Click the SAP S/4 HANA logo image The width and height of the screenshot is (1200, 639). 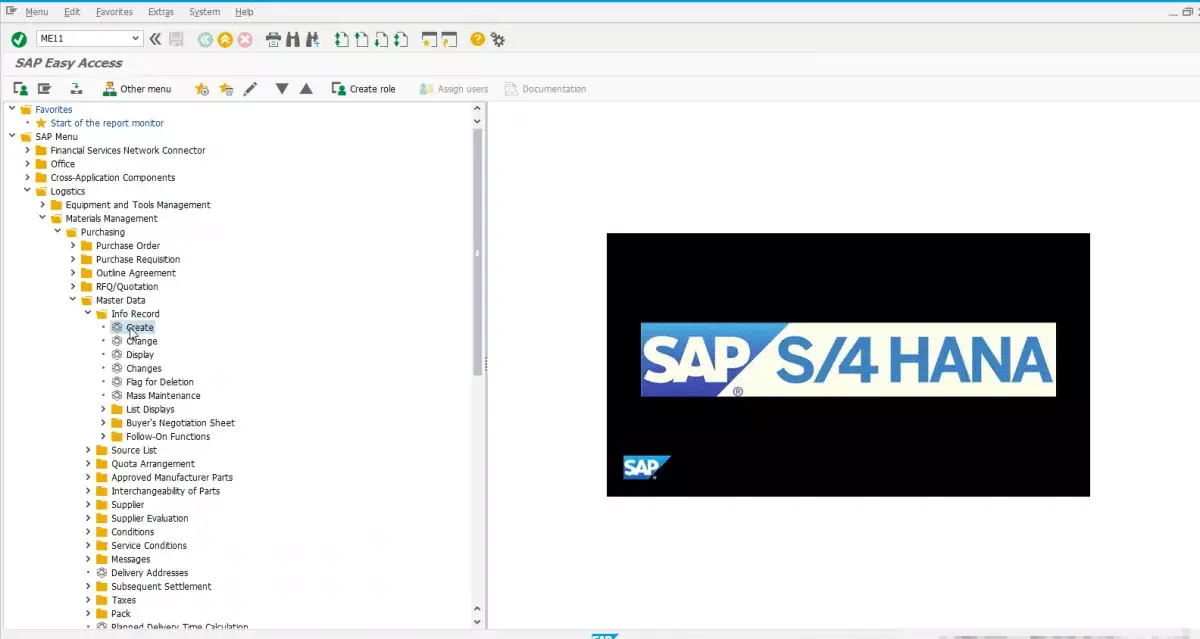[848, 360]
